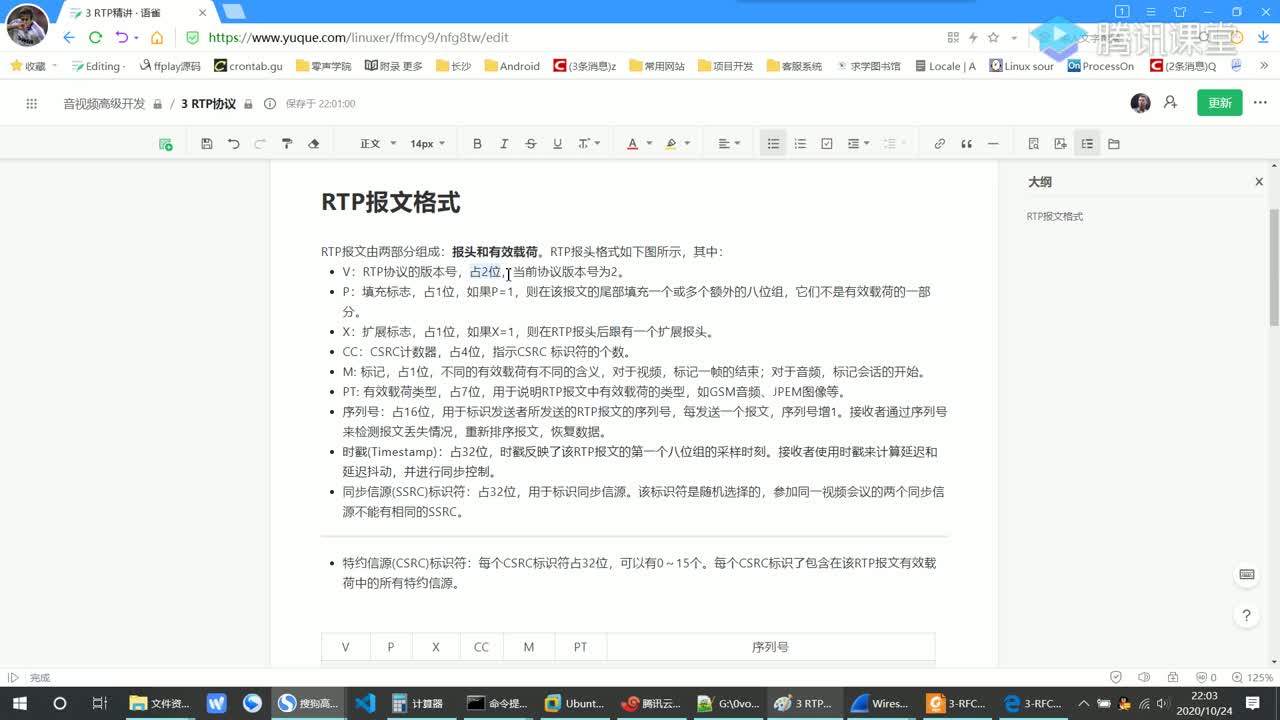Insert a task checkbox list
1280x720 pixels.
(x=827, y=144)
